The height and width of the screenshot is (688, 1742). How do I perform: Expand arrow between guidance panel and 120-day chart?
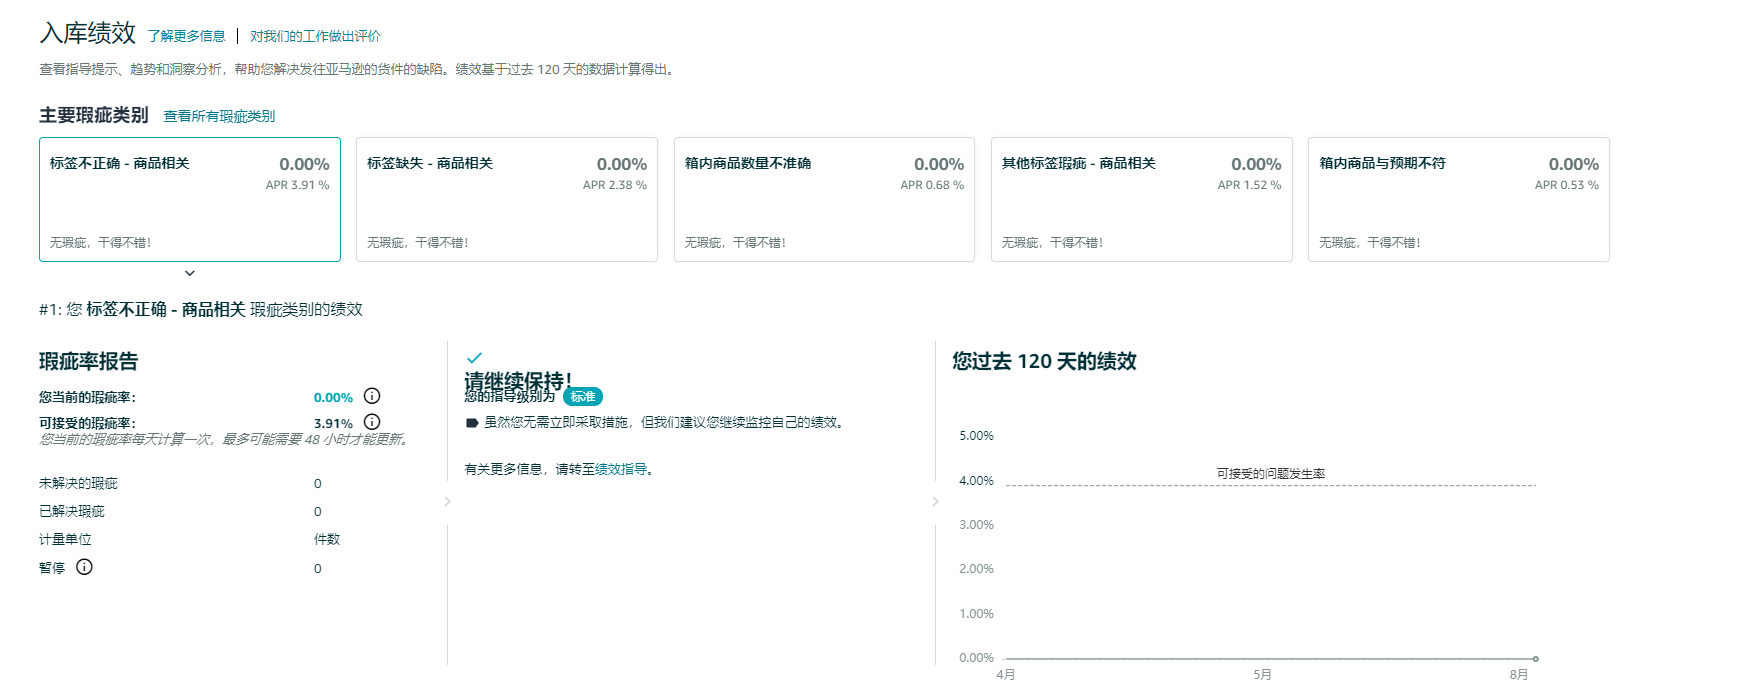[x=935, y=501]
